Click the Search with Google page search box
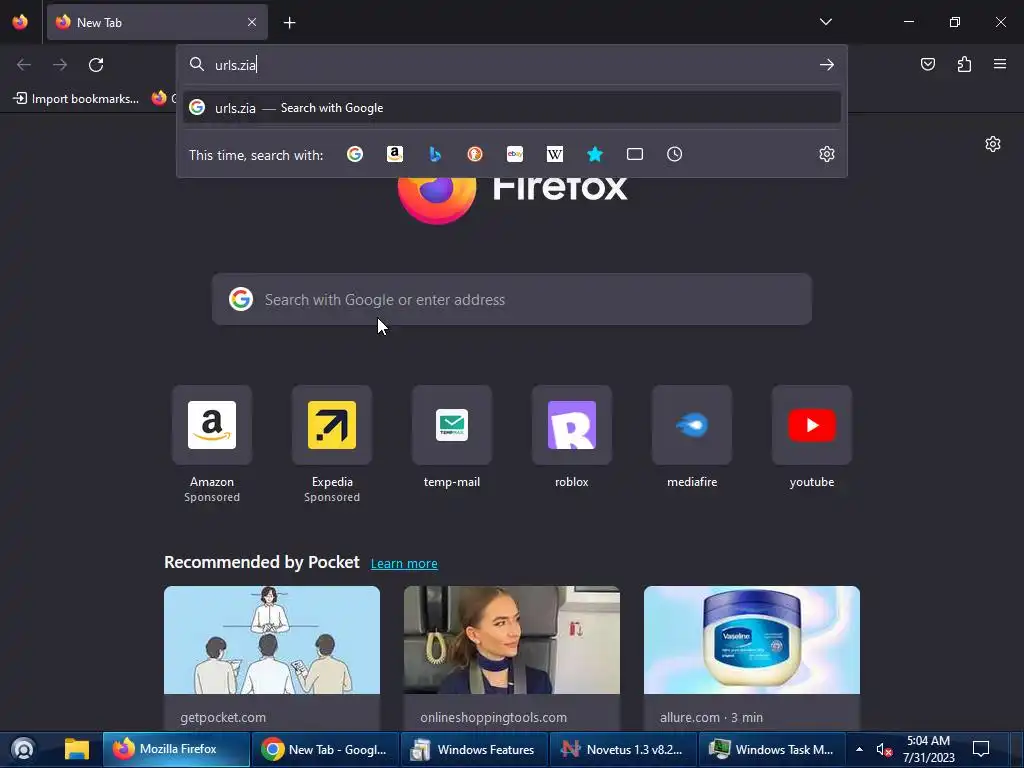This screenshot has height=768, width=1024. click(511, 299)
